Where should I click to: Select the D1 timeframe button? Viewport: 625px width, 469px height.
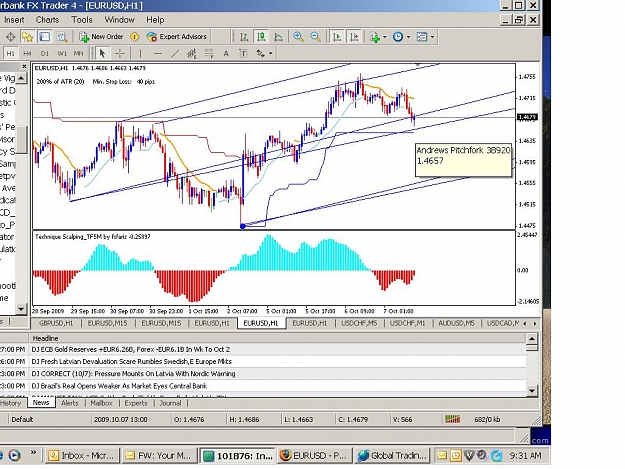pos(44,53)
